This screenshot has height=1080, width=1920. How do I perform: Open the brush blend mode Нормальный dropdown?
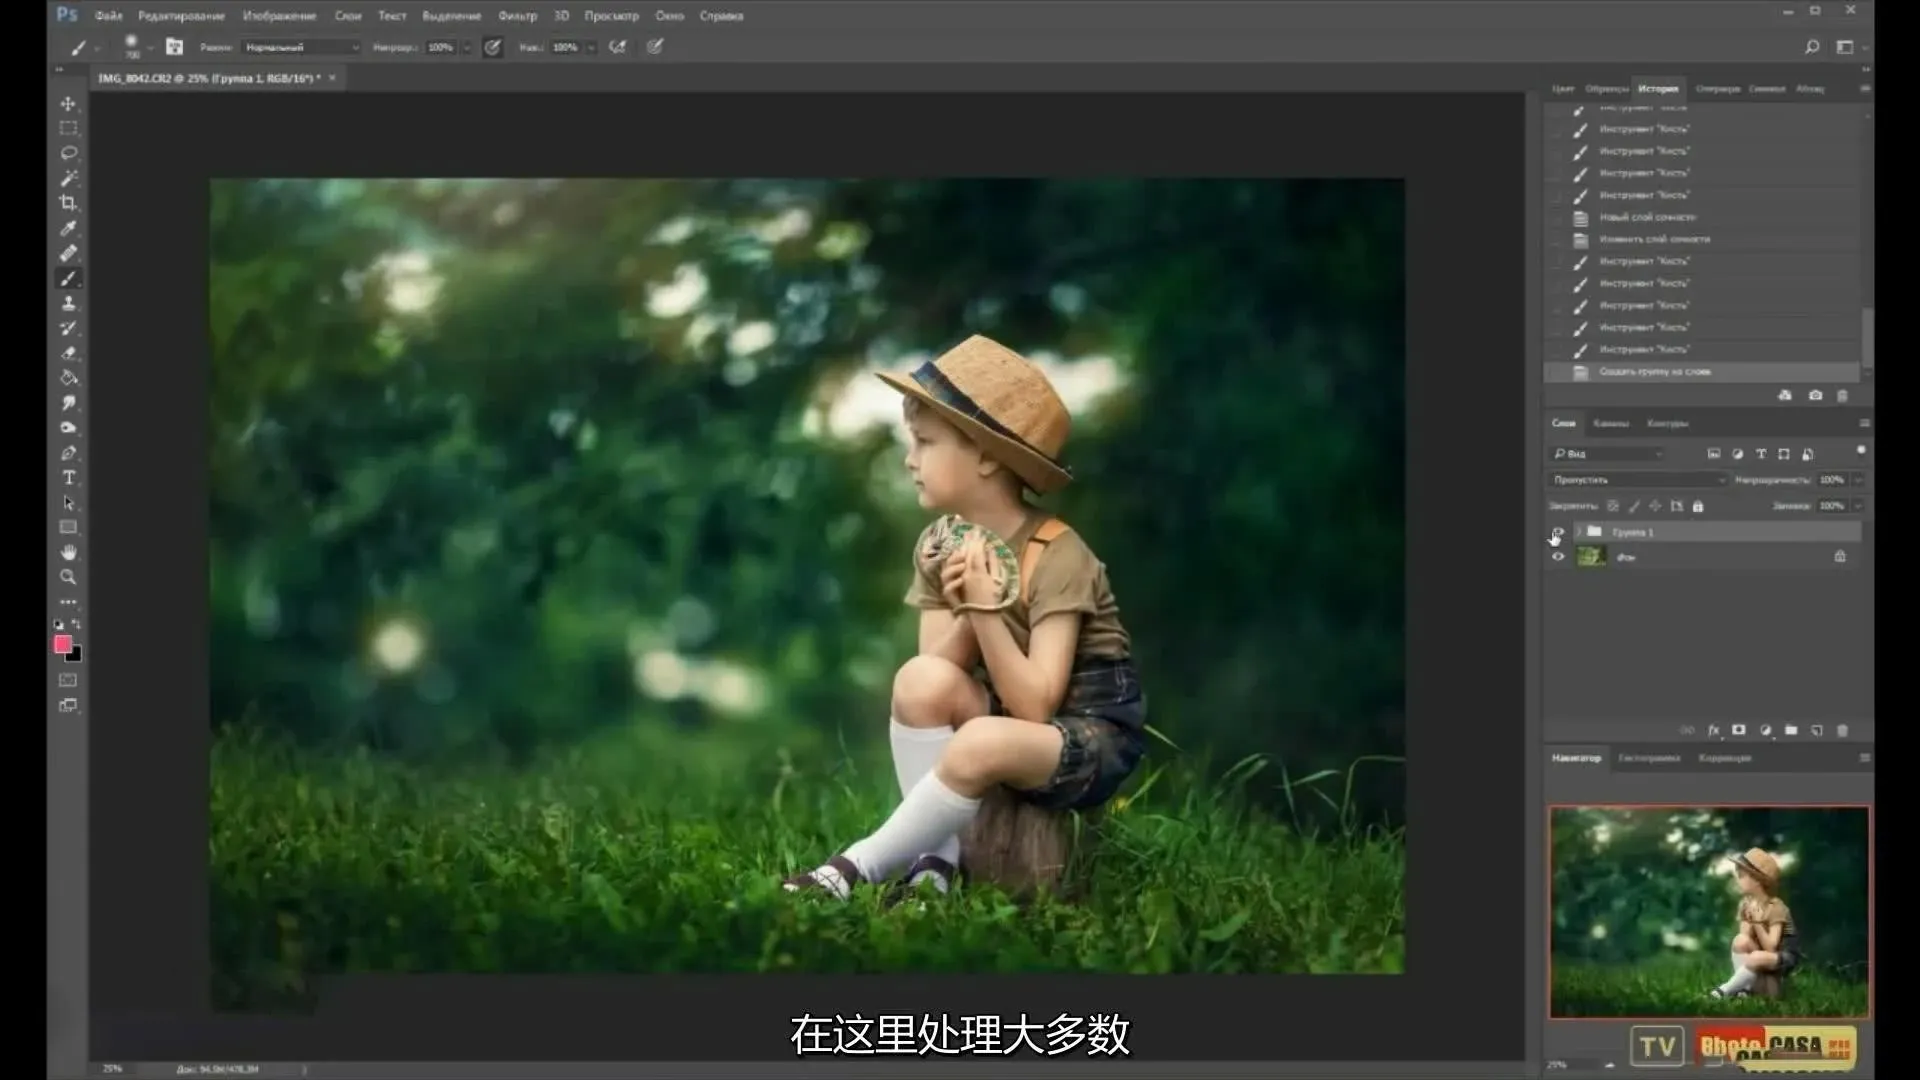(x=302, y=47)
